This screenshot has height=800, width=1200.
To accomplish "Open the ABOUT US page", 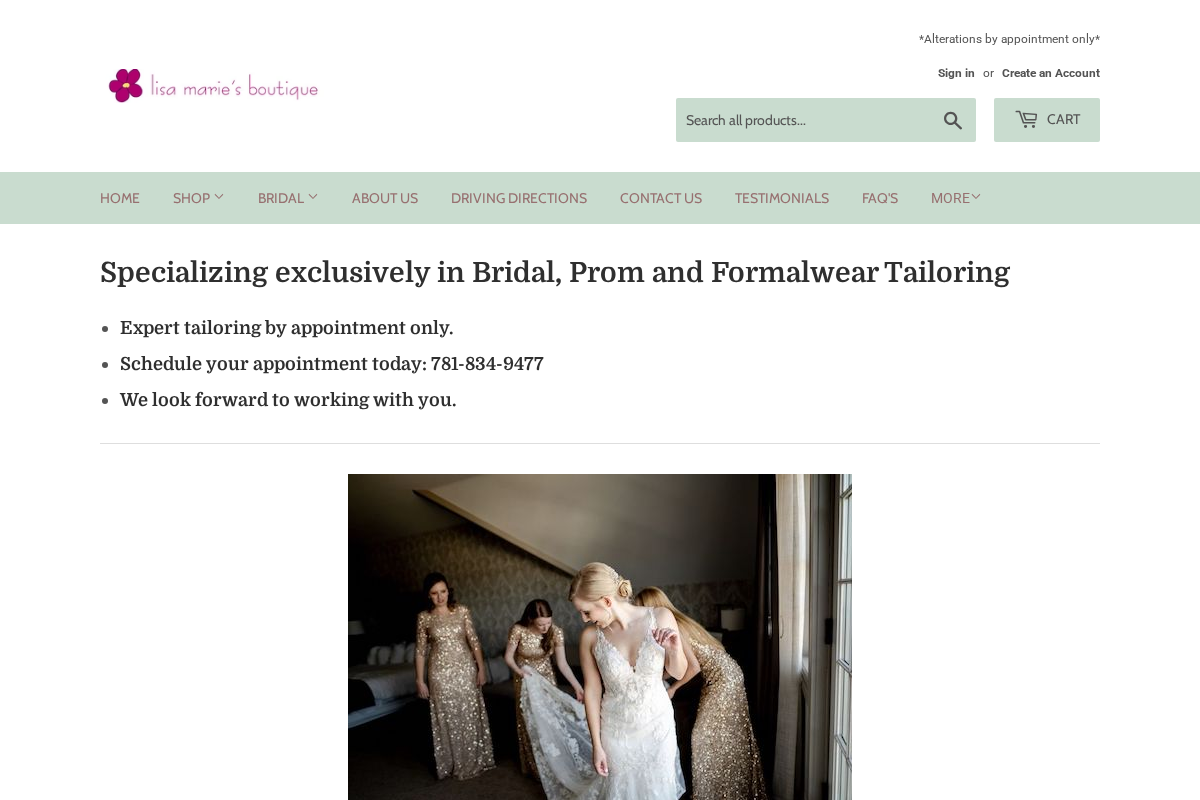I will 385,198.
